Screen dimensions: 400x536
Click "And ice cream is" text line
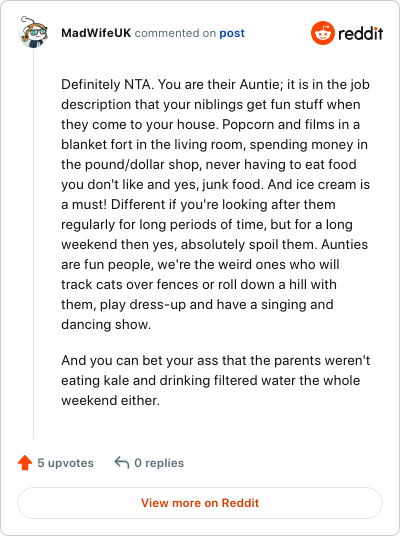(x=319, y=185)
